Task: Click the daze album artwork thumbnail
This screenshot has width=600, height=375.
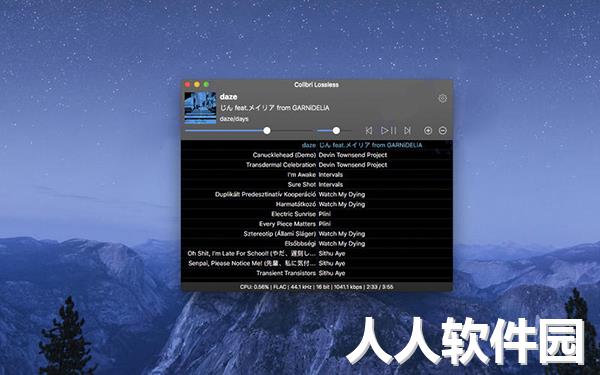Action: 200,108
